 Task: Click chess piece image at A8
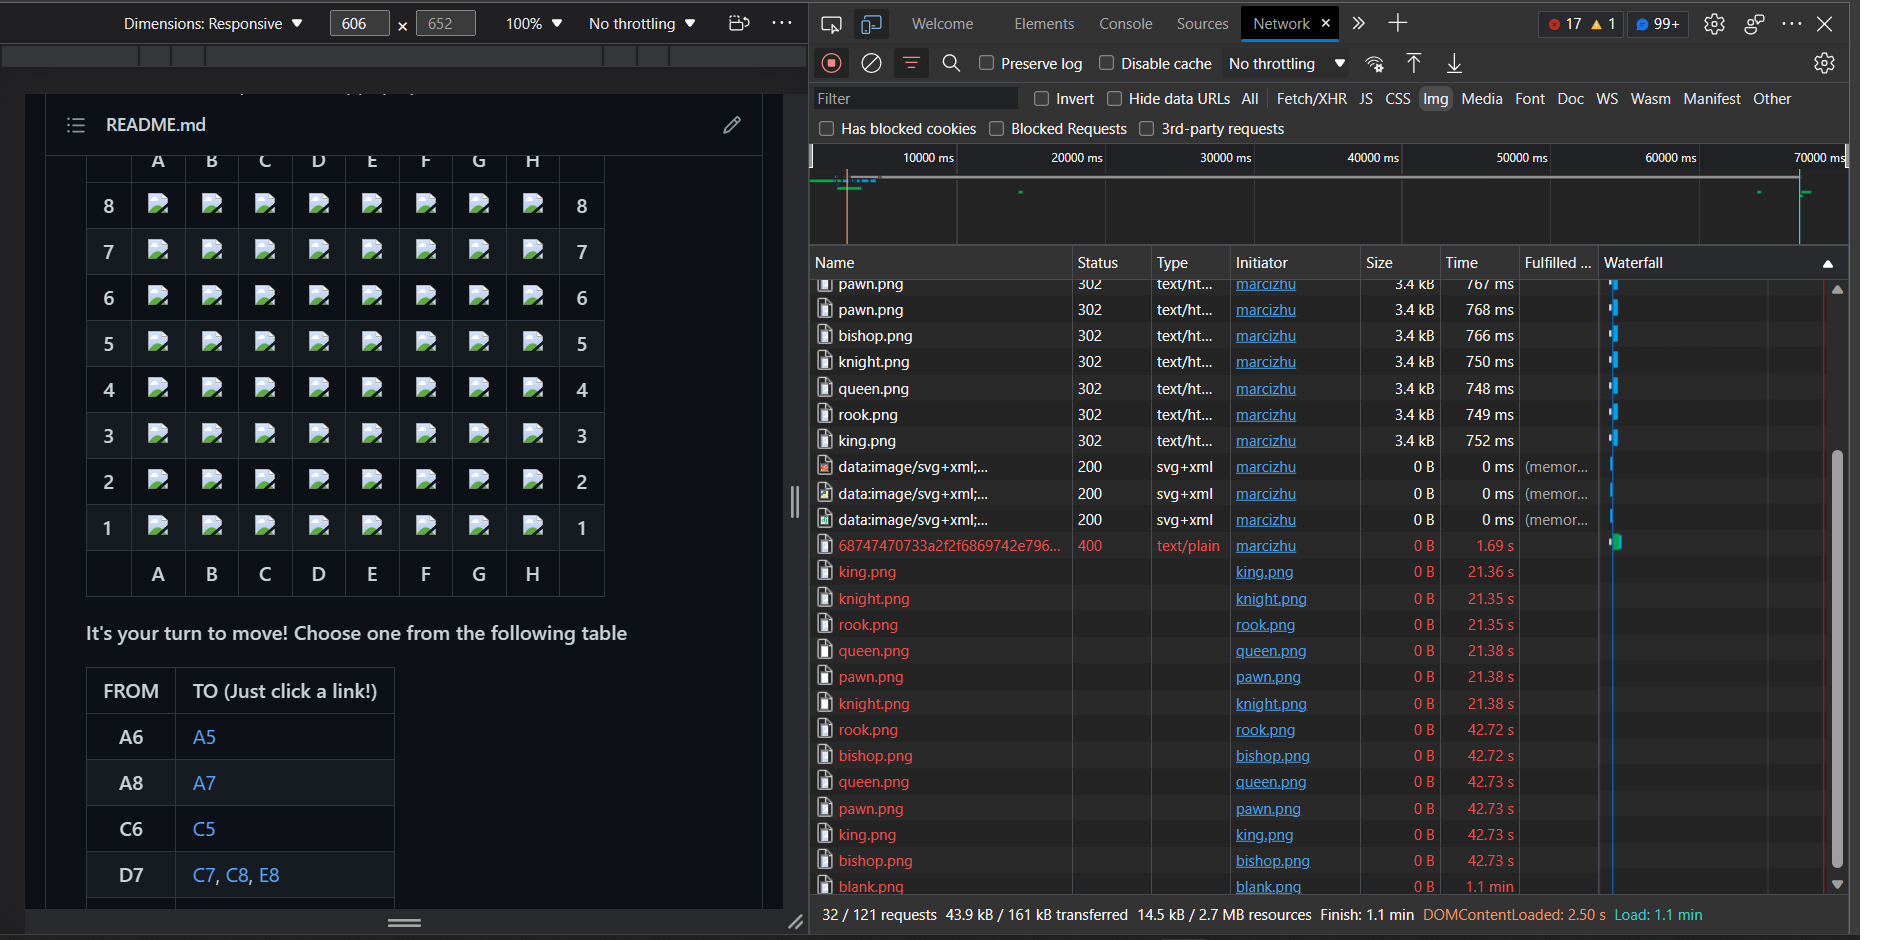[158, 205]
